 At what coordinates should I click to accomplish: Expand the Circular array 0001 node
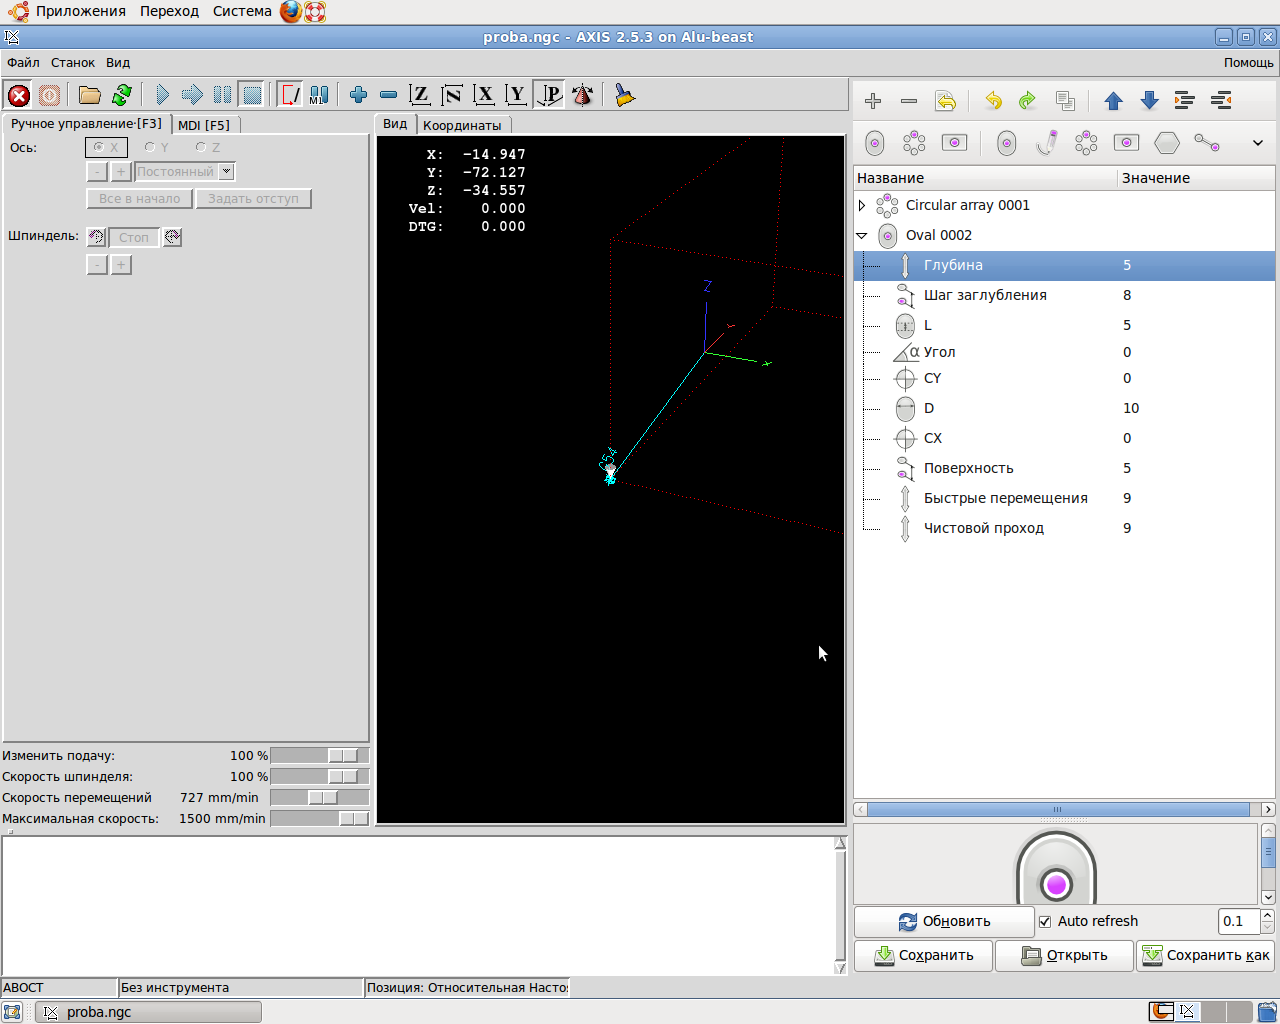point(862,206)
